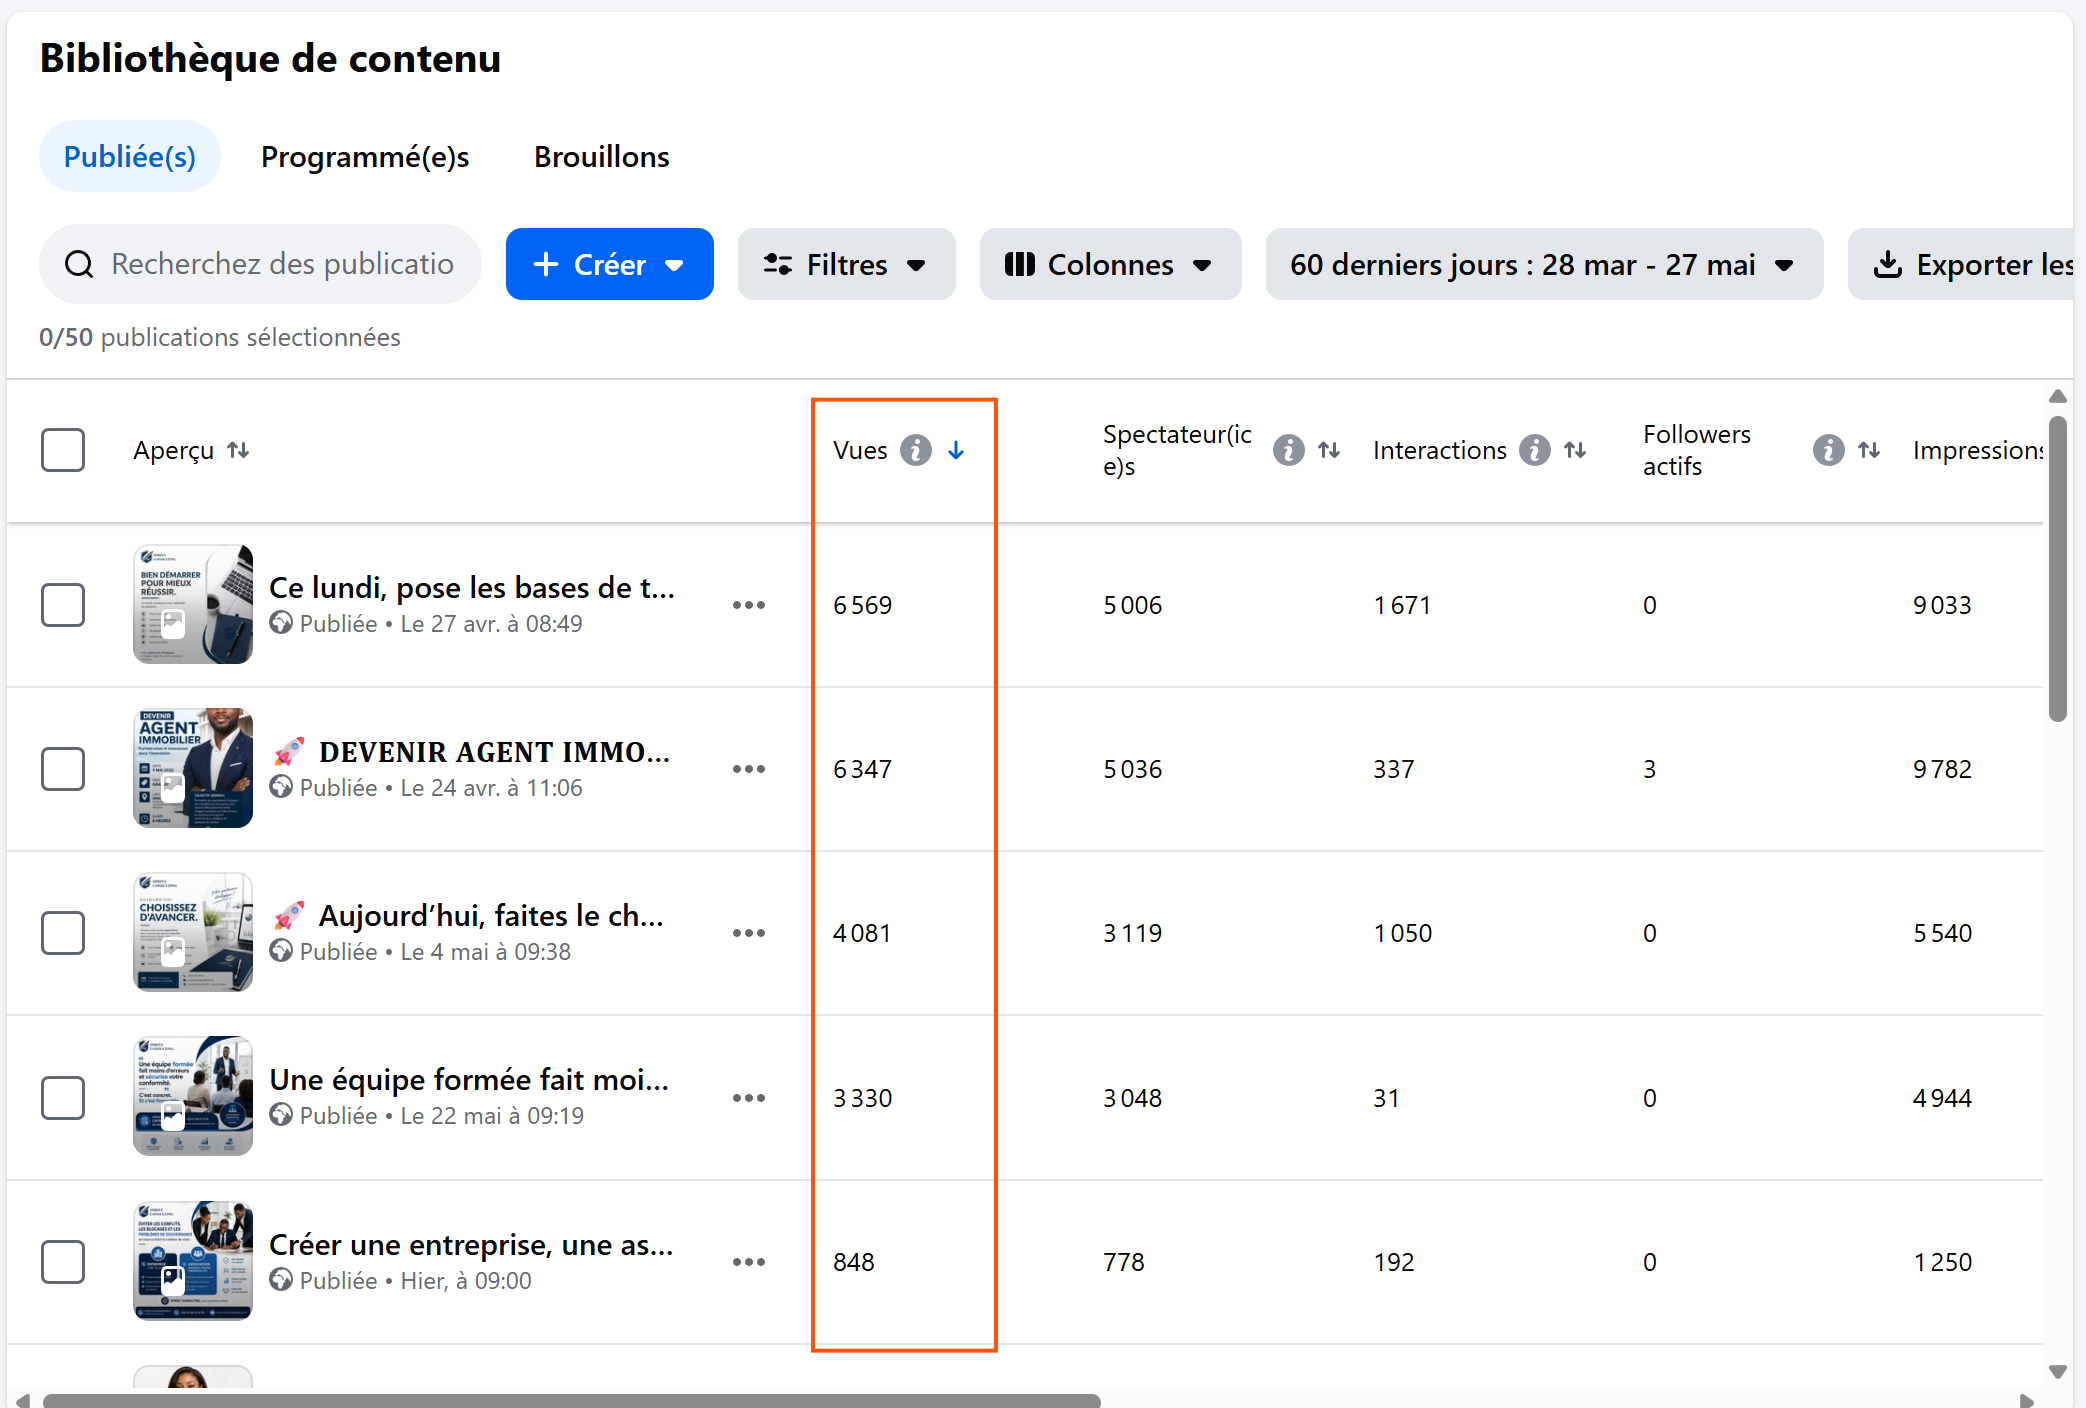Open the 60 derniers jours date range

click(x=1544, y=264)
